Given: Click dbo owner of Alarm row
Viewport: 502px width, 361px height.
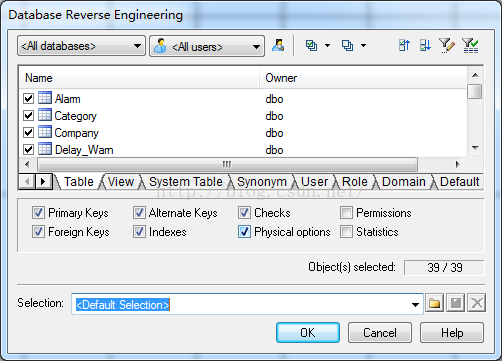Looking at the screenshot, I should pos(274,99).
